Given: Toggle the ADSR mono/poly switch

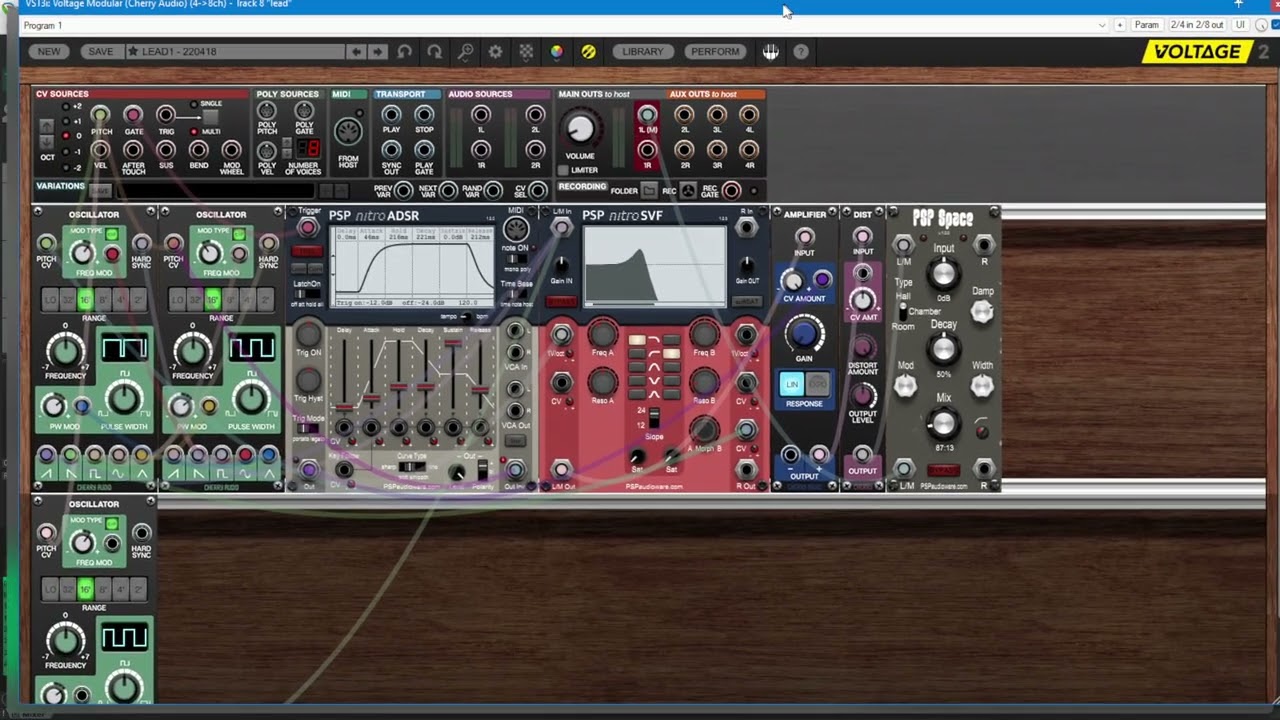Looking at the screenshot, I should coord(516,260).
